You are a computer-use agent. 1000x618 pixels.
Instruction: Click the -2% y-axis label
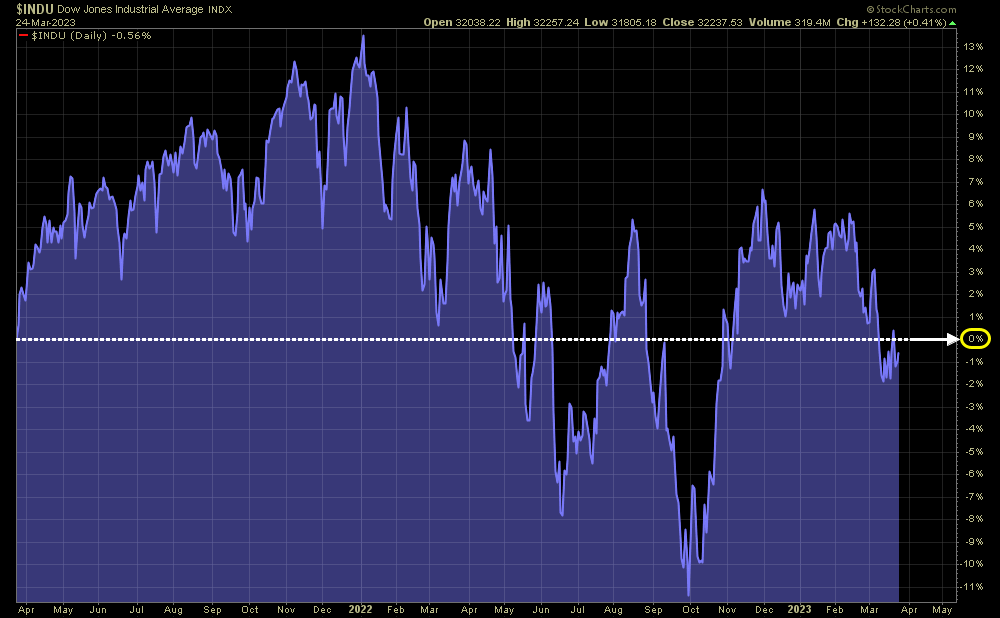click(x=974, y=384)
